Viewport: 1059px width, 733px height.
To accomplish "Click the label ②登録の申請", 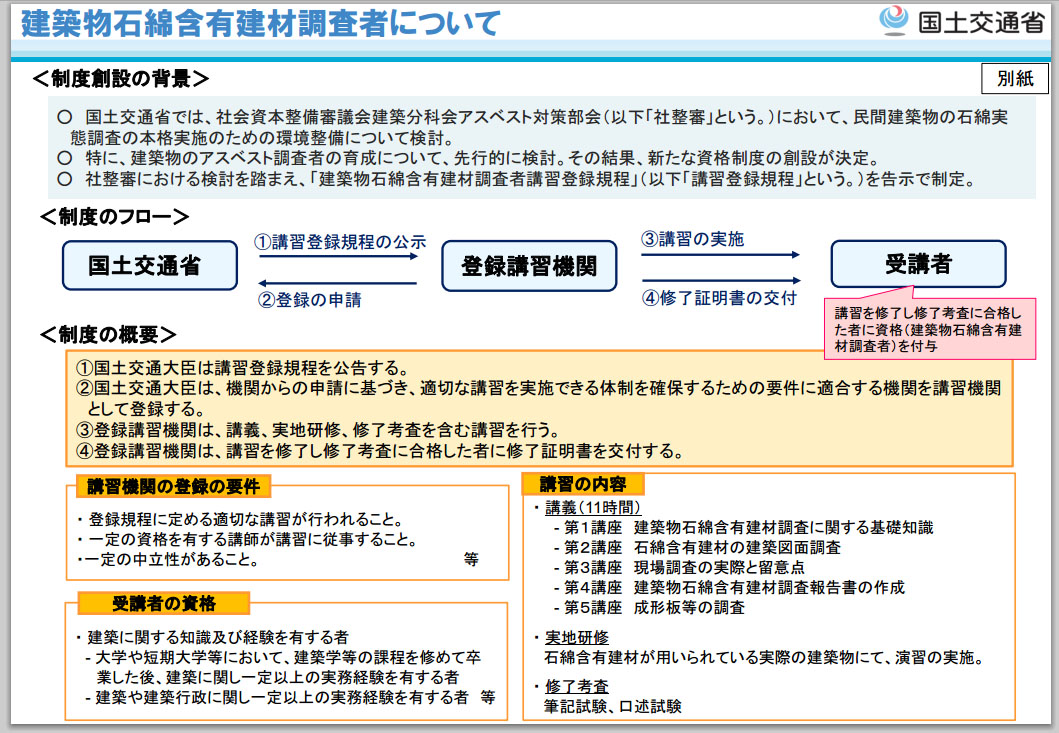I will [x=309, y=299].
